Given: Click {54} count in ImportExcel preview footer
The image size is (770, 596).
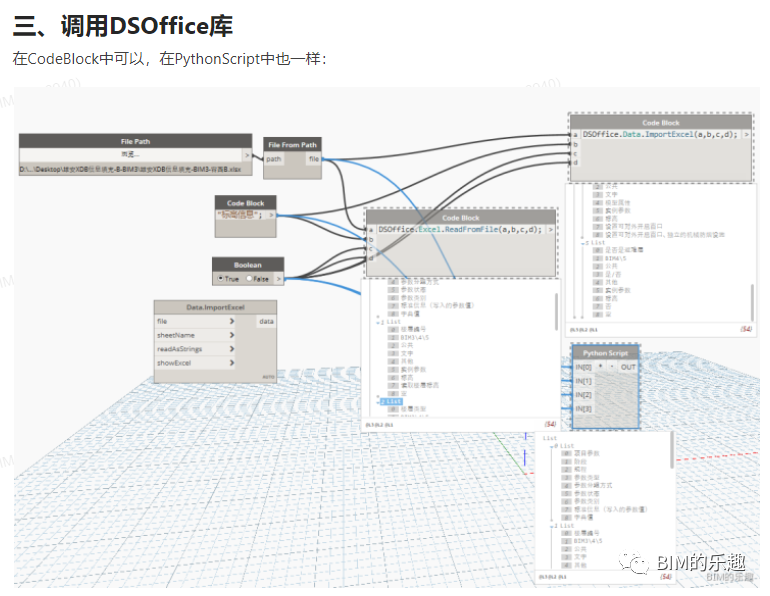Looking at the screenshot, I should point(746,329).
